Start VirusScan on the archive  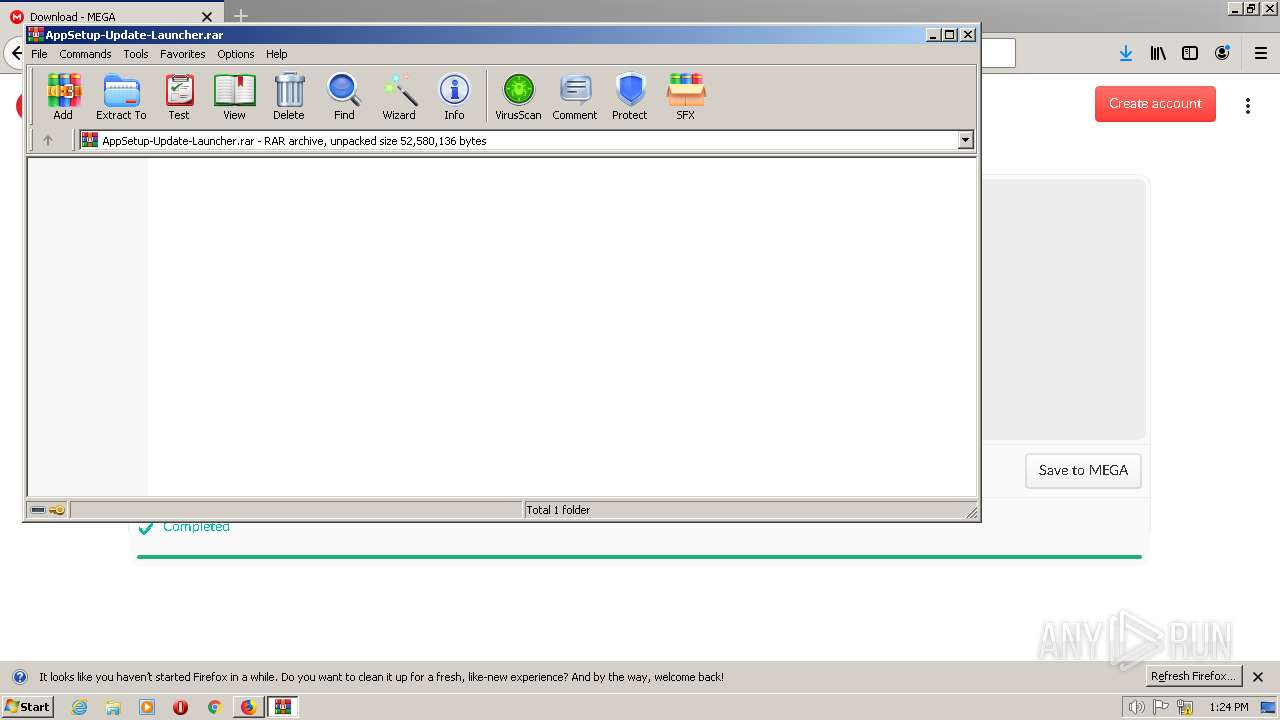click(x=518, y=97)
